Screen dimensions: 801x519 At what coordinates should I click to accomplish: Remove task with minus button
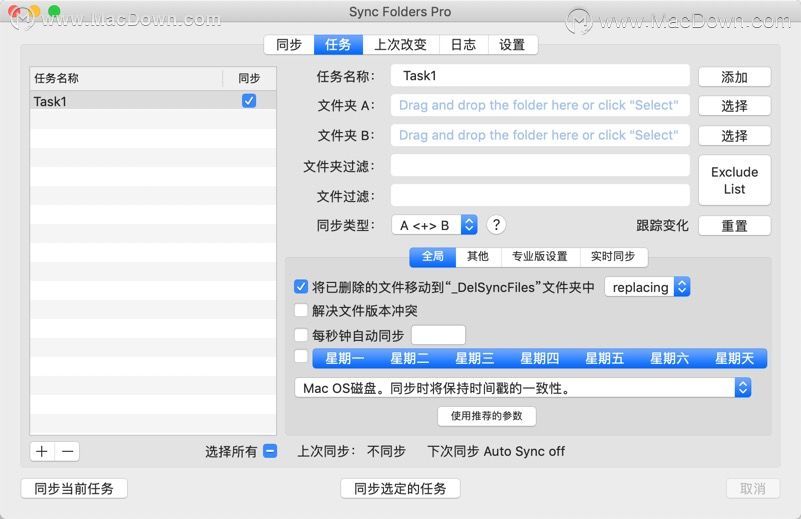pyautogui.click(x=67, y=452)
